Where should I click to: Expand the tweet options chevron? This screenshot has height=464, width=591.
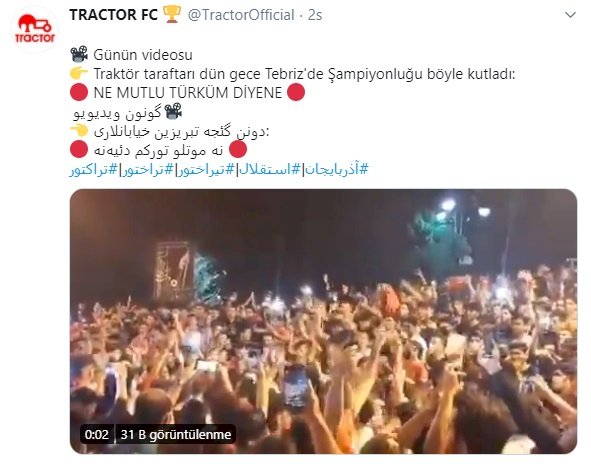[570, 15]
